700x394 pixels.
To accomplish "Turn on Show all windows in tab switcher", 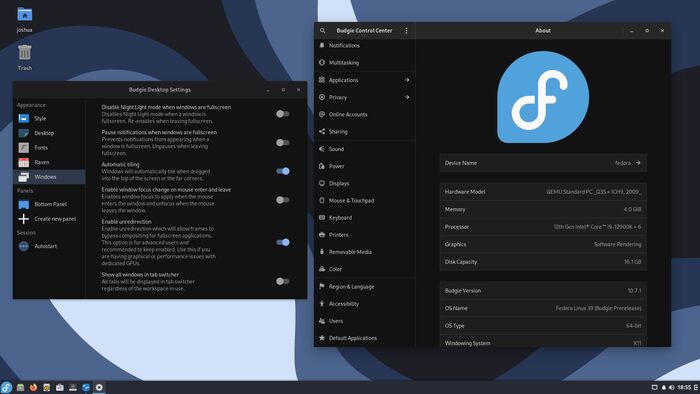I will (x=283, y=281).
